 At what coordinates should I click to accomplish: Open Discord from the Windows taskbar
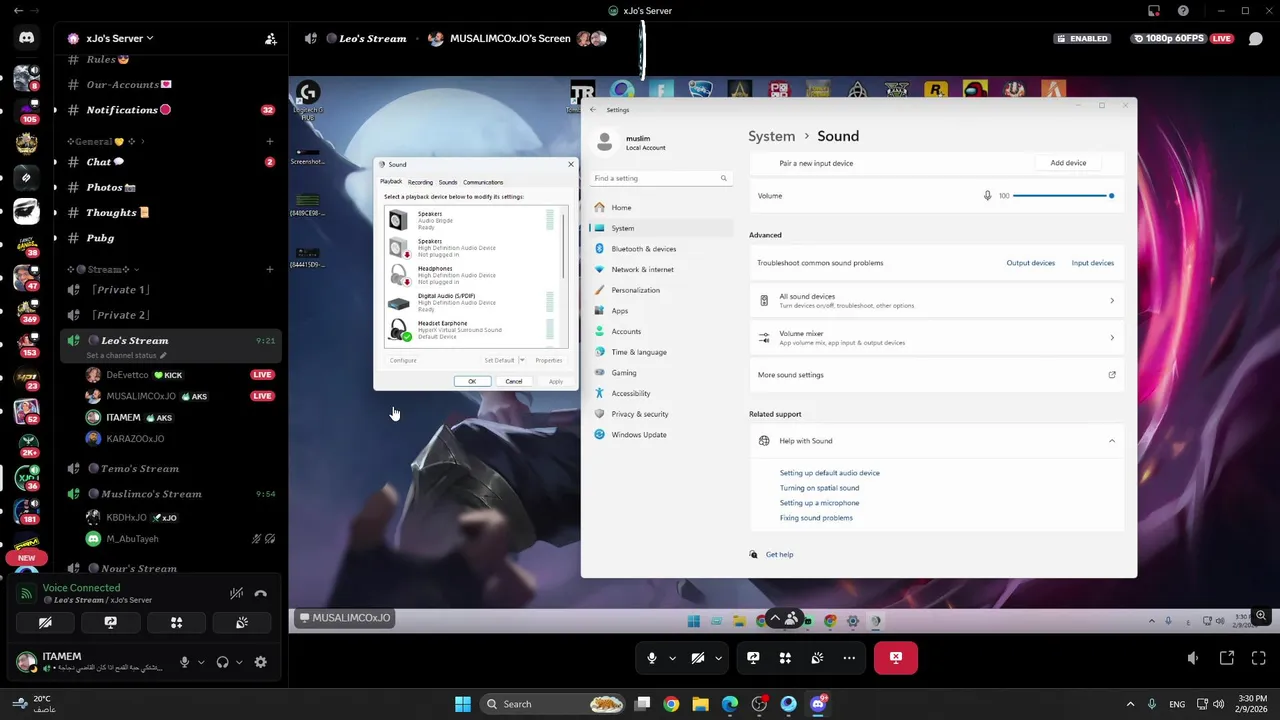pyautogui.click(x=818, y=704)
